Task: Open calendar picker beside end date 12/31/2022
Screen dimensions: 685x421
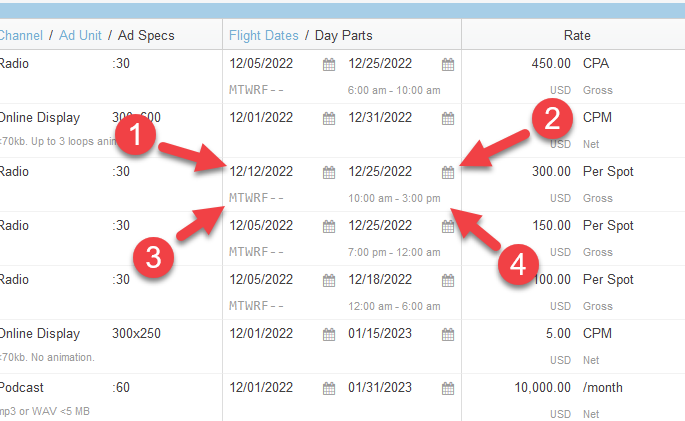Action: (448, 118)
